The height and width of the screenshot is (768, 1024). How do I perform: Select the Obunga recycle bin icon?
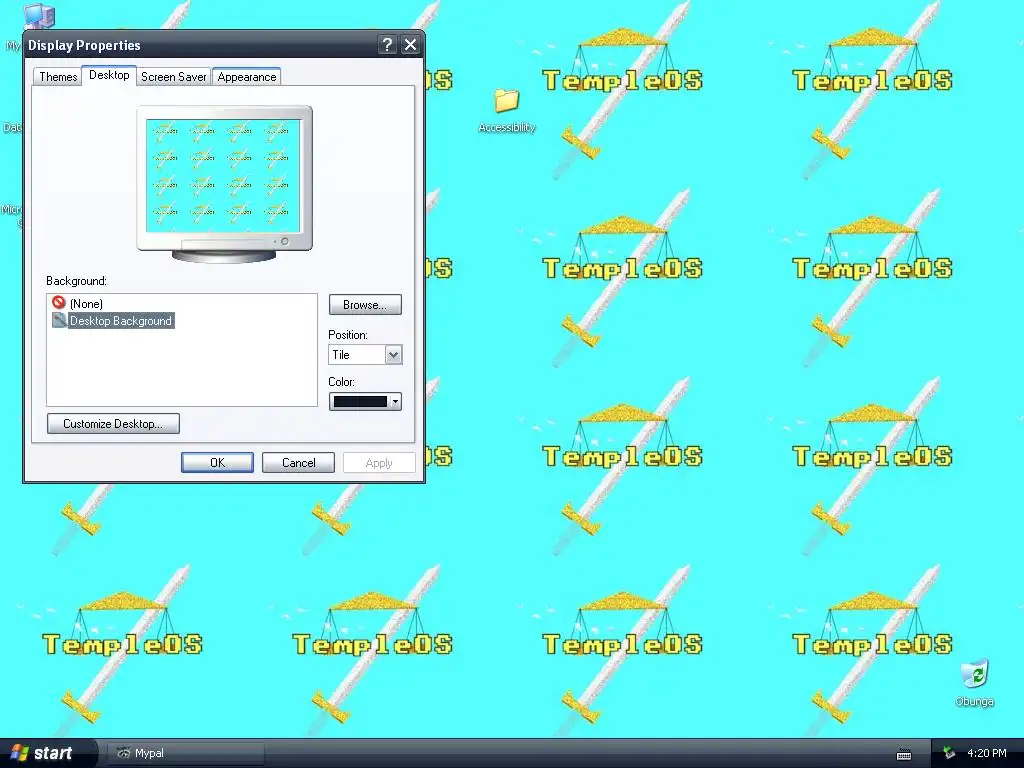(974, 675)
